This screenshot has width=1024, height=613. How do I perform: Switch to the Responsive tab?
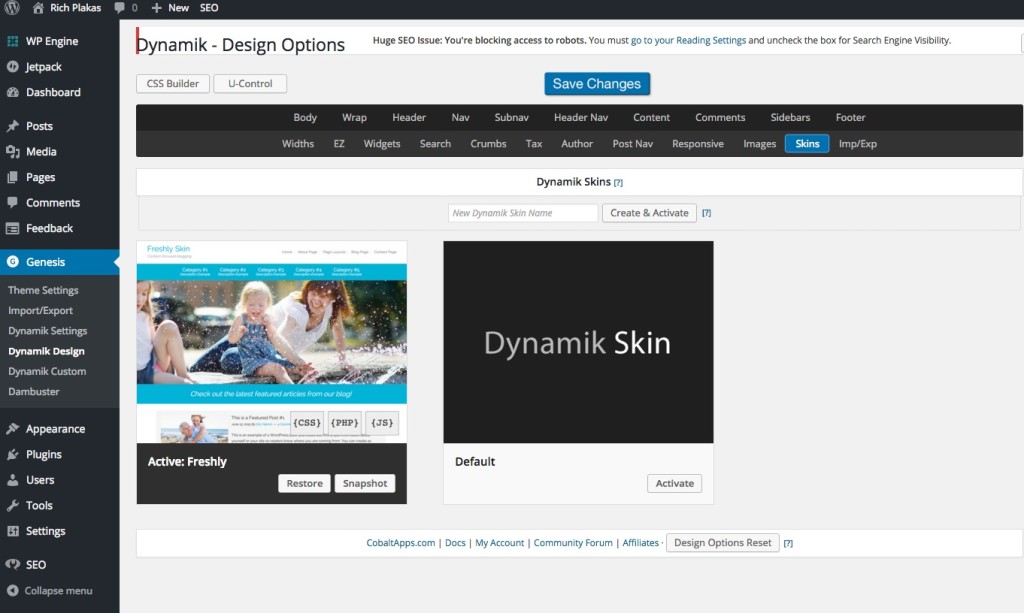697,144
